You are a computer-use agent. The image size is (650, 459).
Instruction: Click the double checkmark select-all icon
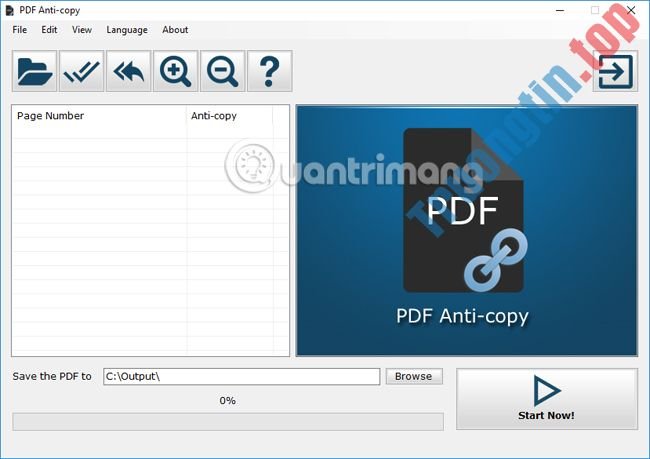[81, 71]
